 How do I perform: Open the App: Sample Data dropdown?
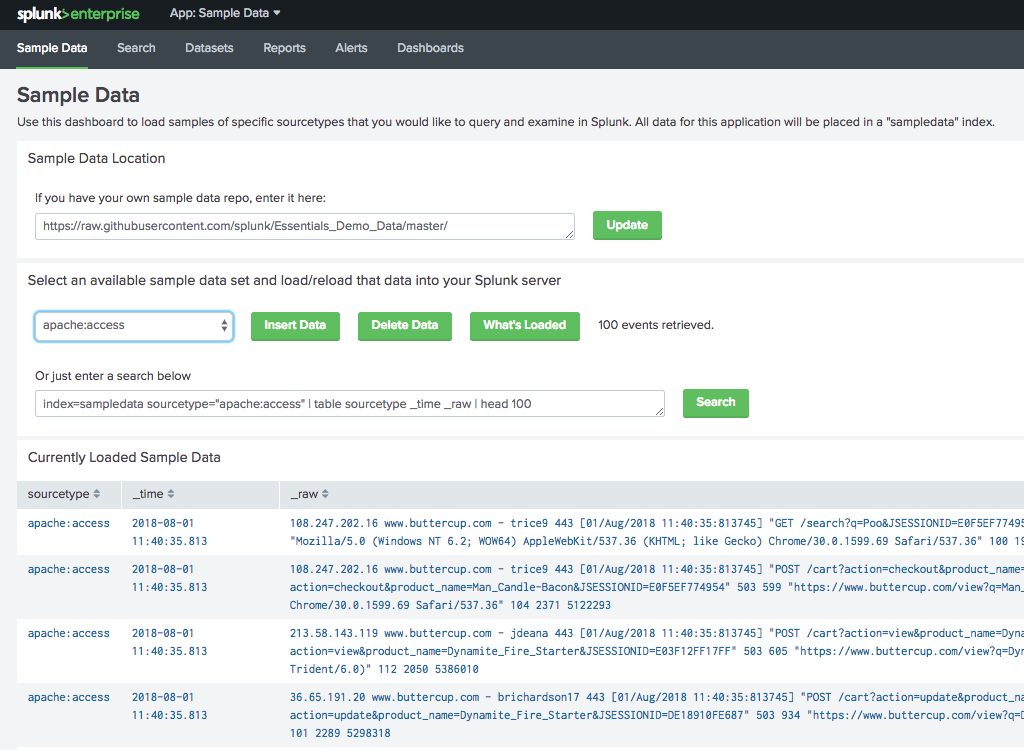[x=225, y=13]
